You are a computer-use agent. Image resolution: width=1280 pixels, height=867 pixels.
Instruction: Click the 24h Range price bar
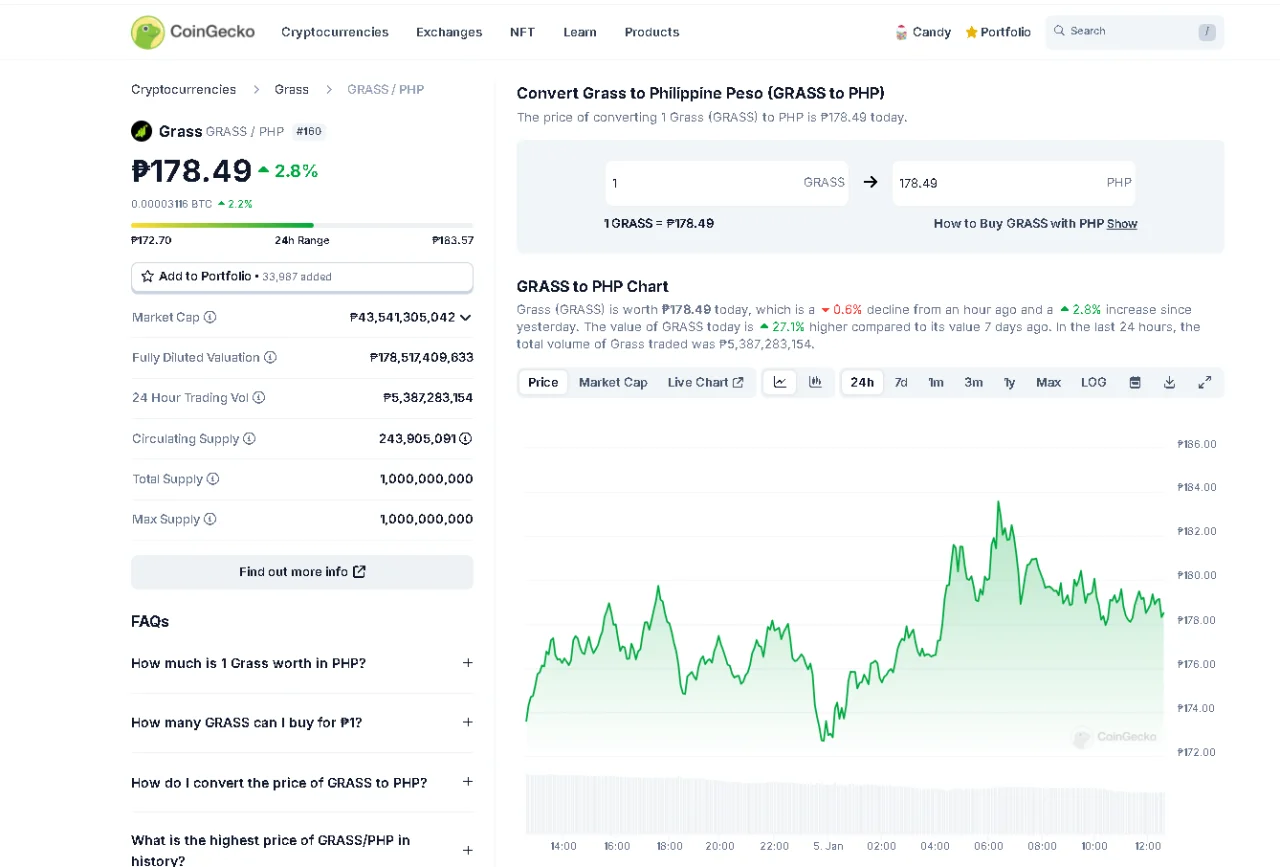302,225
